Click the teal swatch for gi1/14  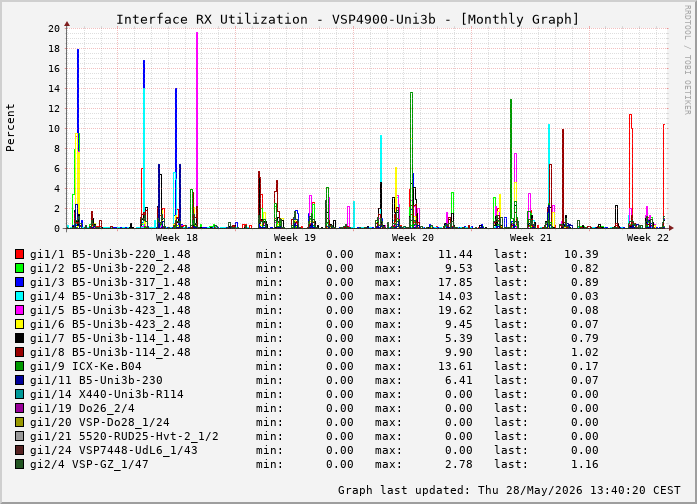(x=19, y=394)
